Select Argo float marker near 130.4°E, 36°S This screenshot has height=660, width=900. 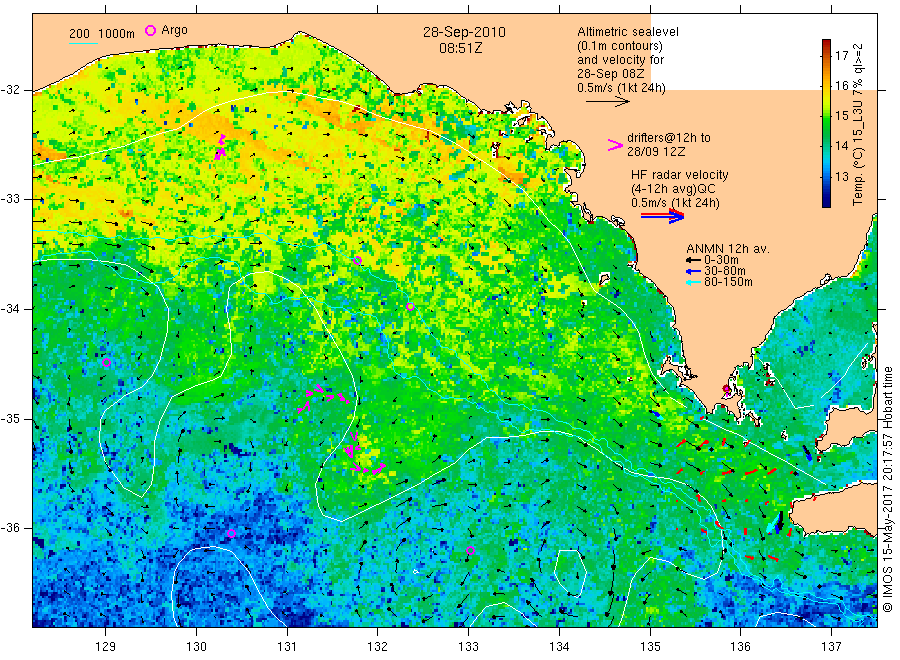coord(231,533)
